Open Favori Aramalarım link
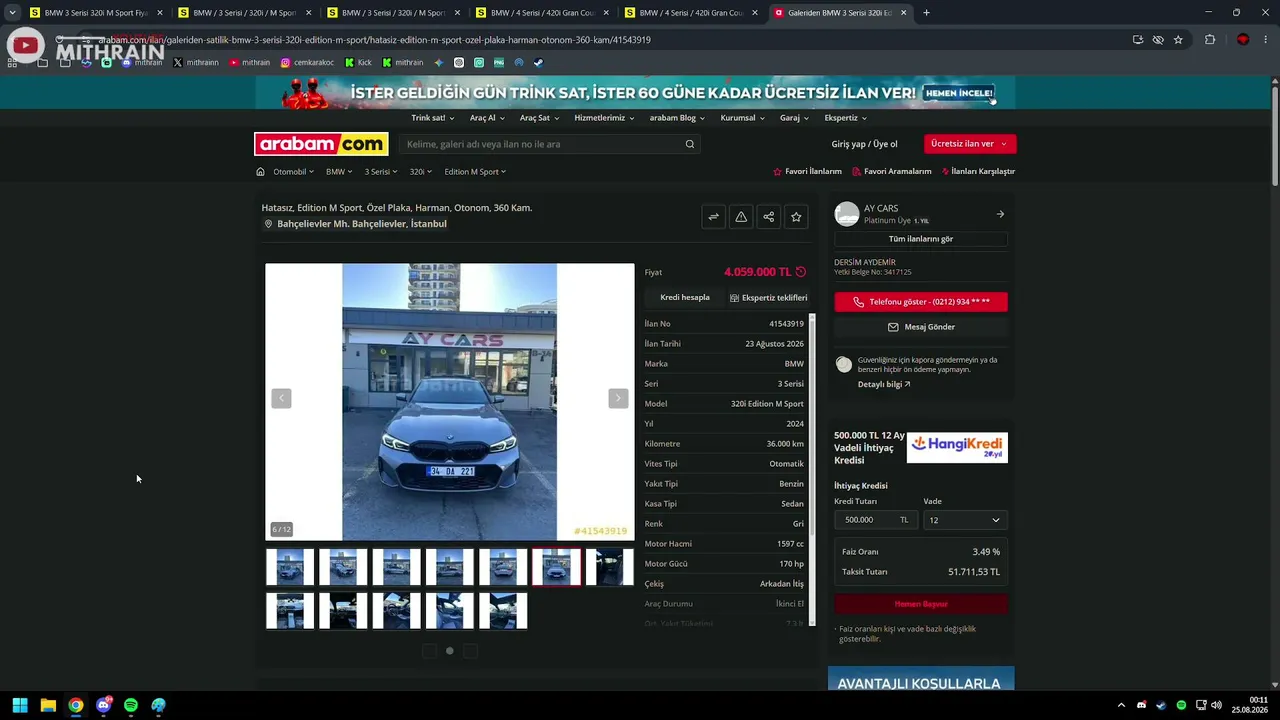The height and width of the screenshot is (720, 1280). (892, 172)
